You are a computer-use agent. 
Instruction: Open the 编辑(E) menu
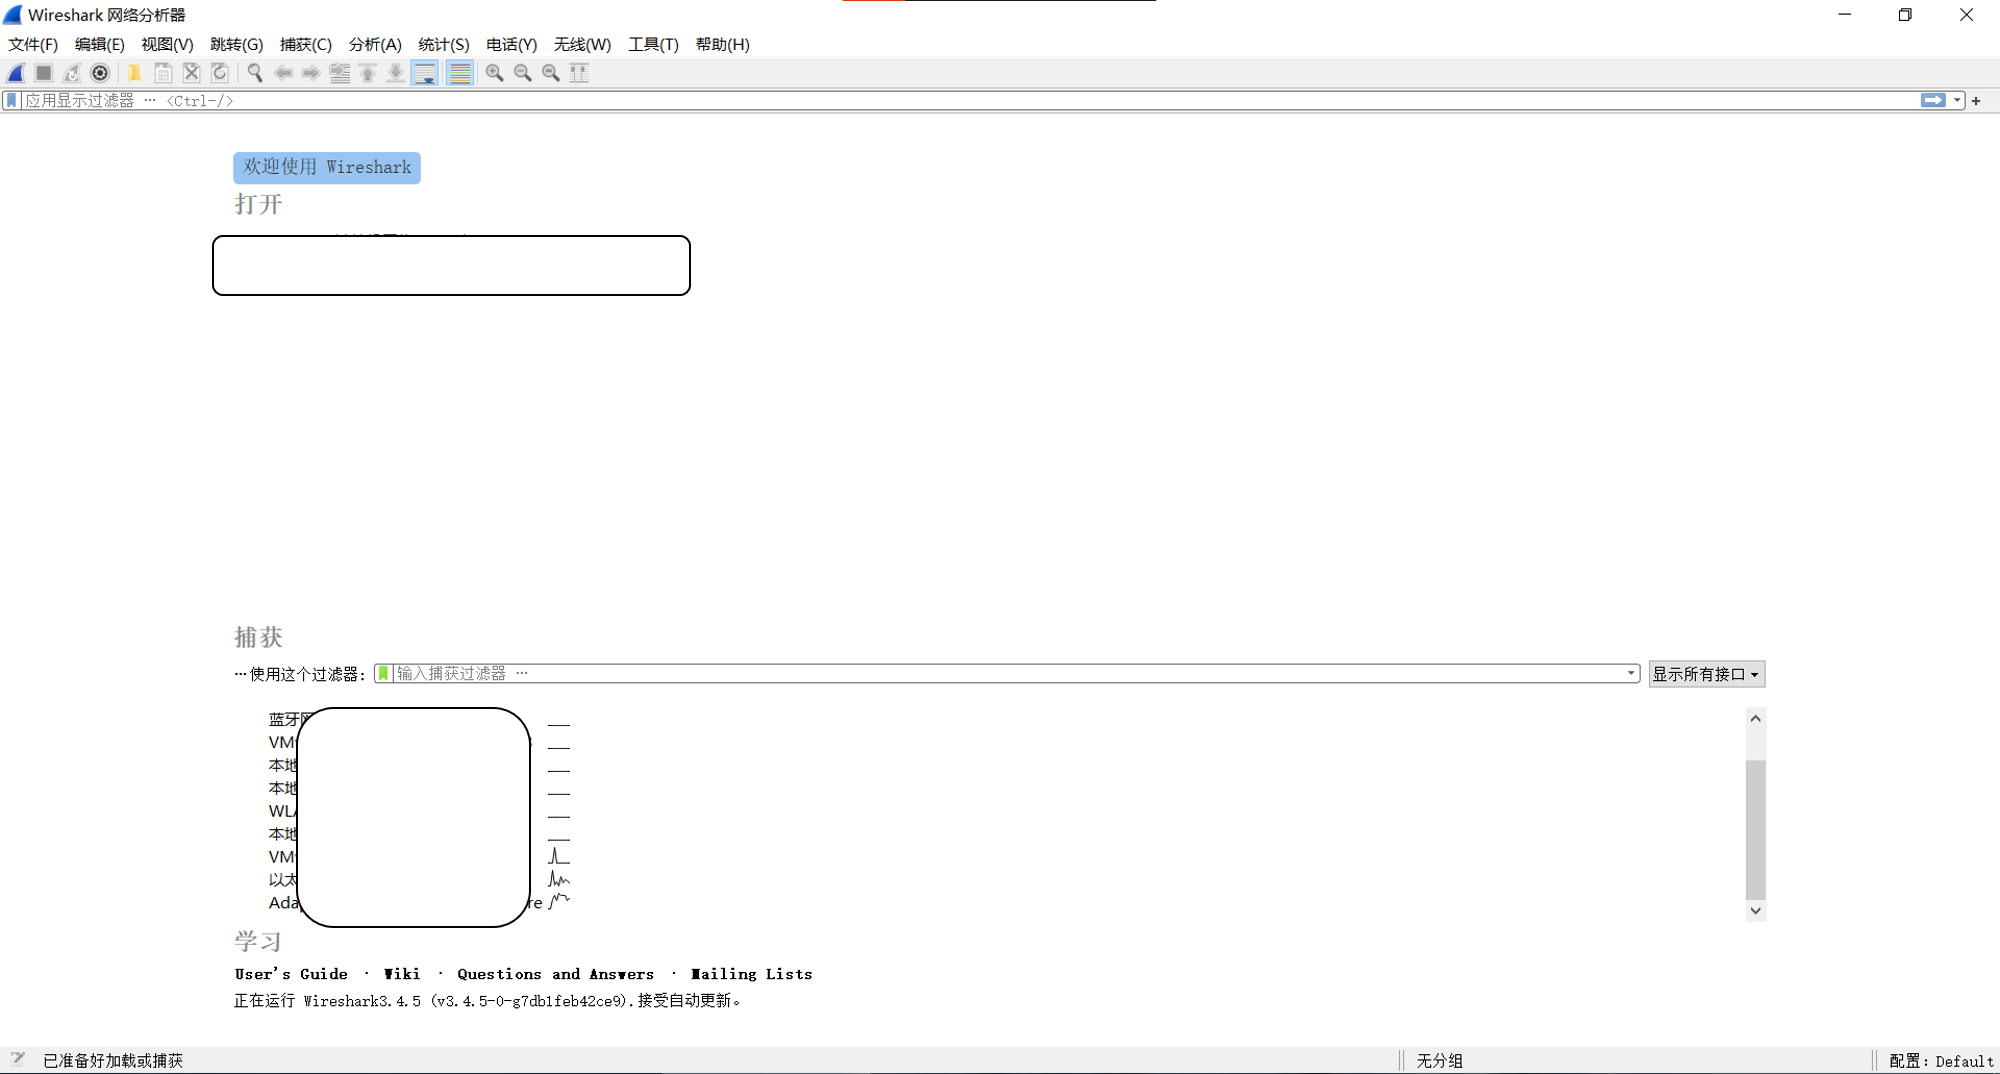99,44
